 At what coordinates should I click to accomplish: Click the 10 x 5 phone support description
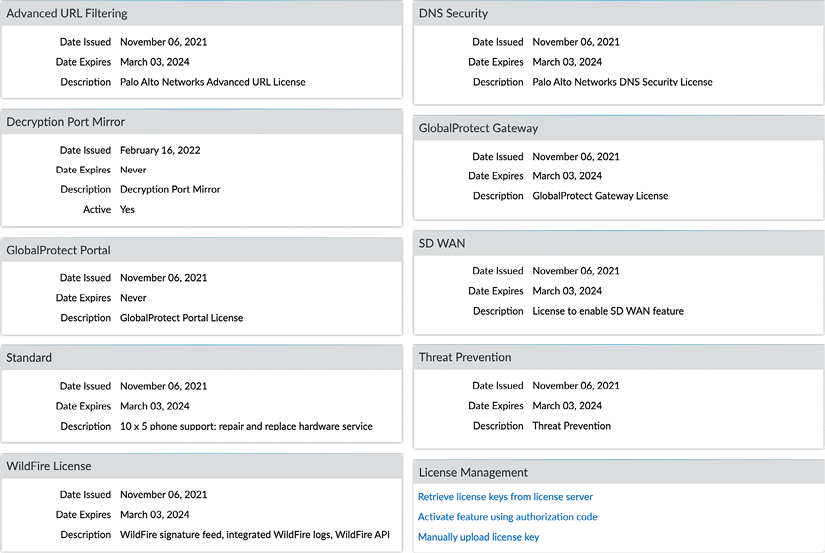click(x=246, y=426)
